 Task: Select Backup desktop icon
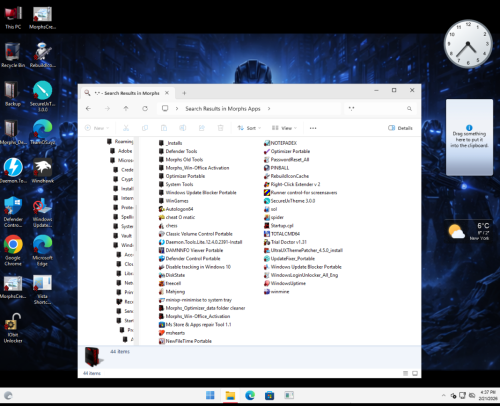13,94
